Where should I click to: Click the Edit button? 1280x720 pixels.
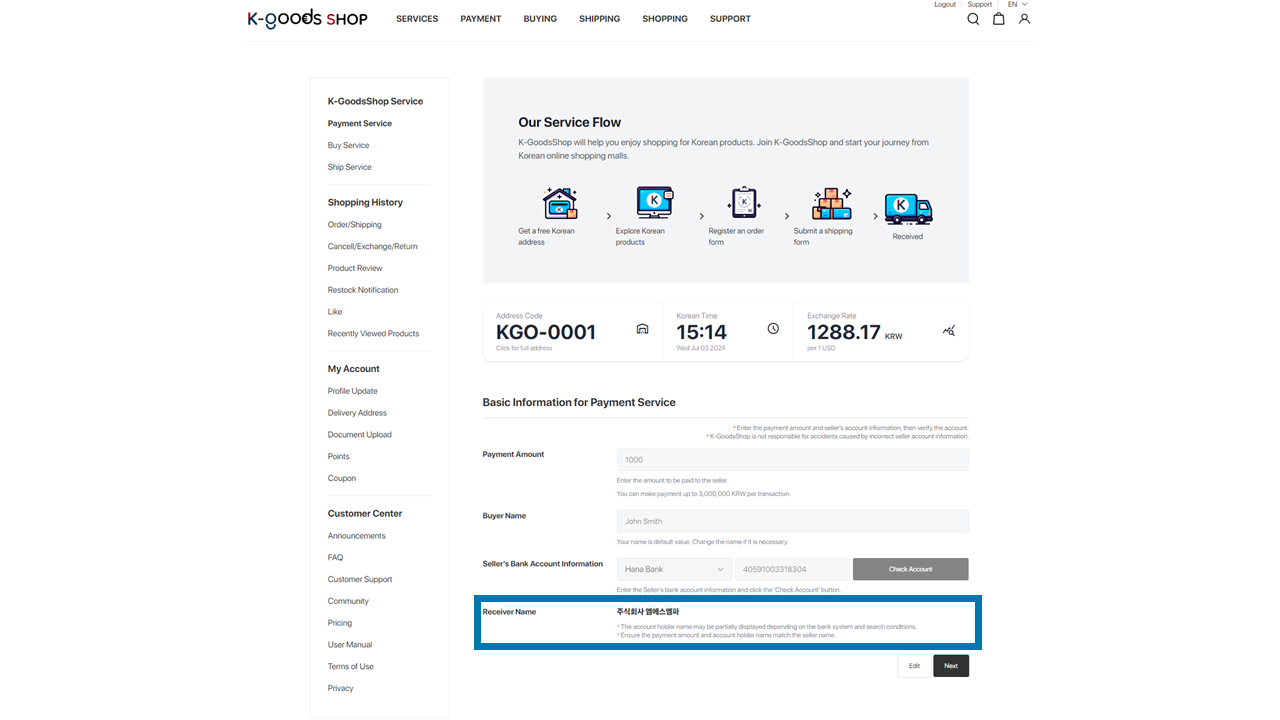(x=914, y=666)
